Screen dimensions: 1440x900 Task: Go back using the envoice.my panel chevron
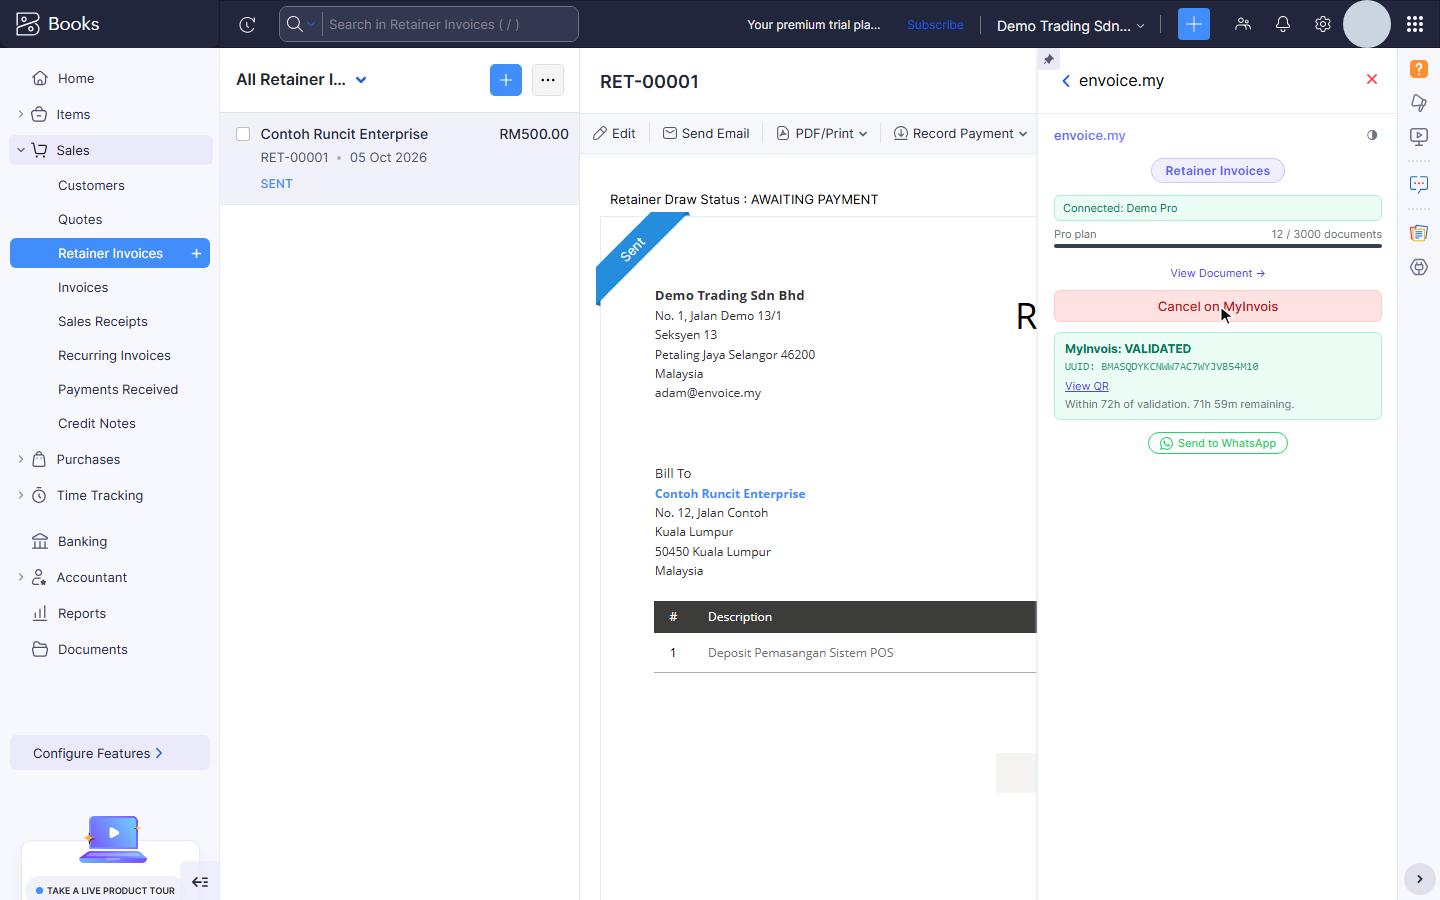coord(1066,81)
